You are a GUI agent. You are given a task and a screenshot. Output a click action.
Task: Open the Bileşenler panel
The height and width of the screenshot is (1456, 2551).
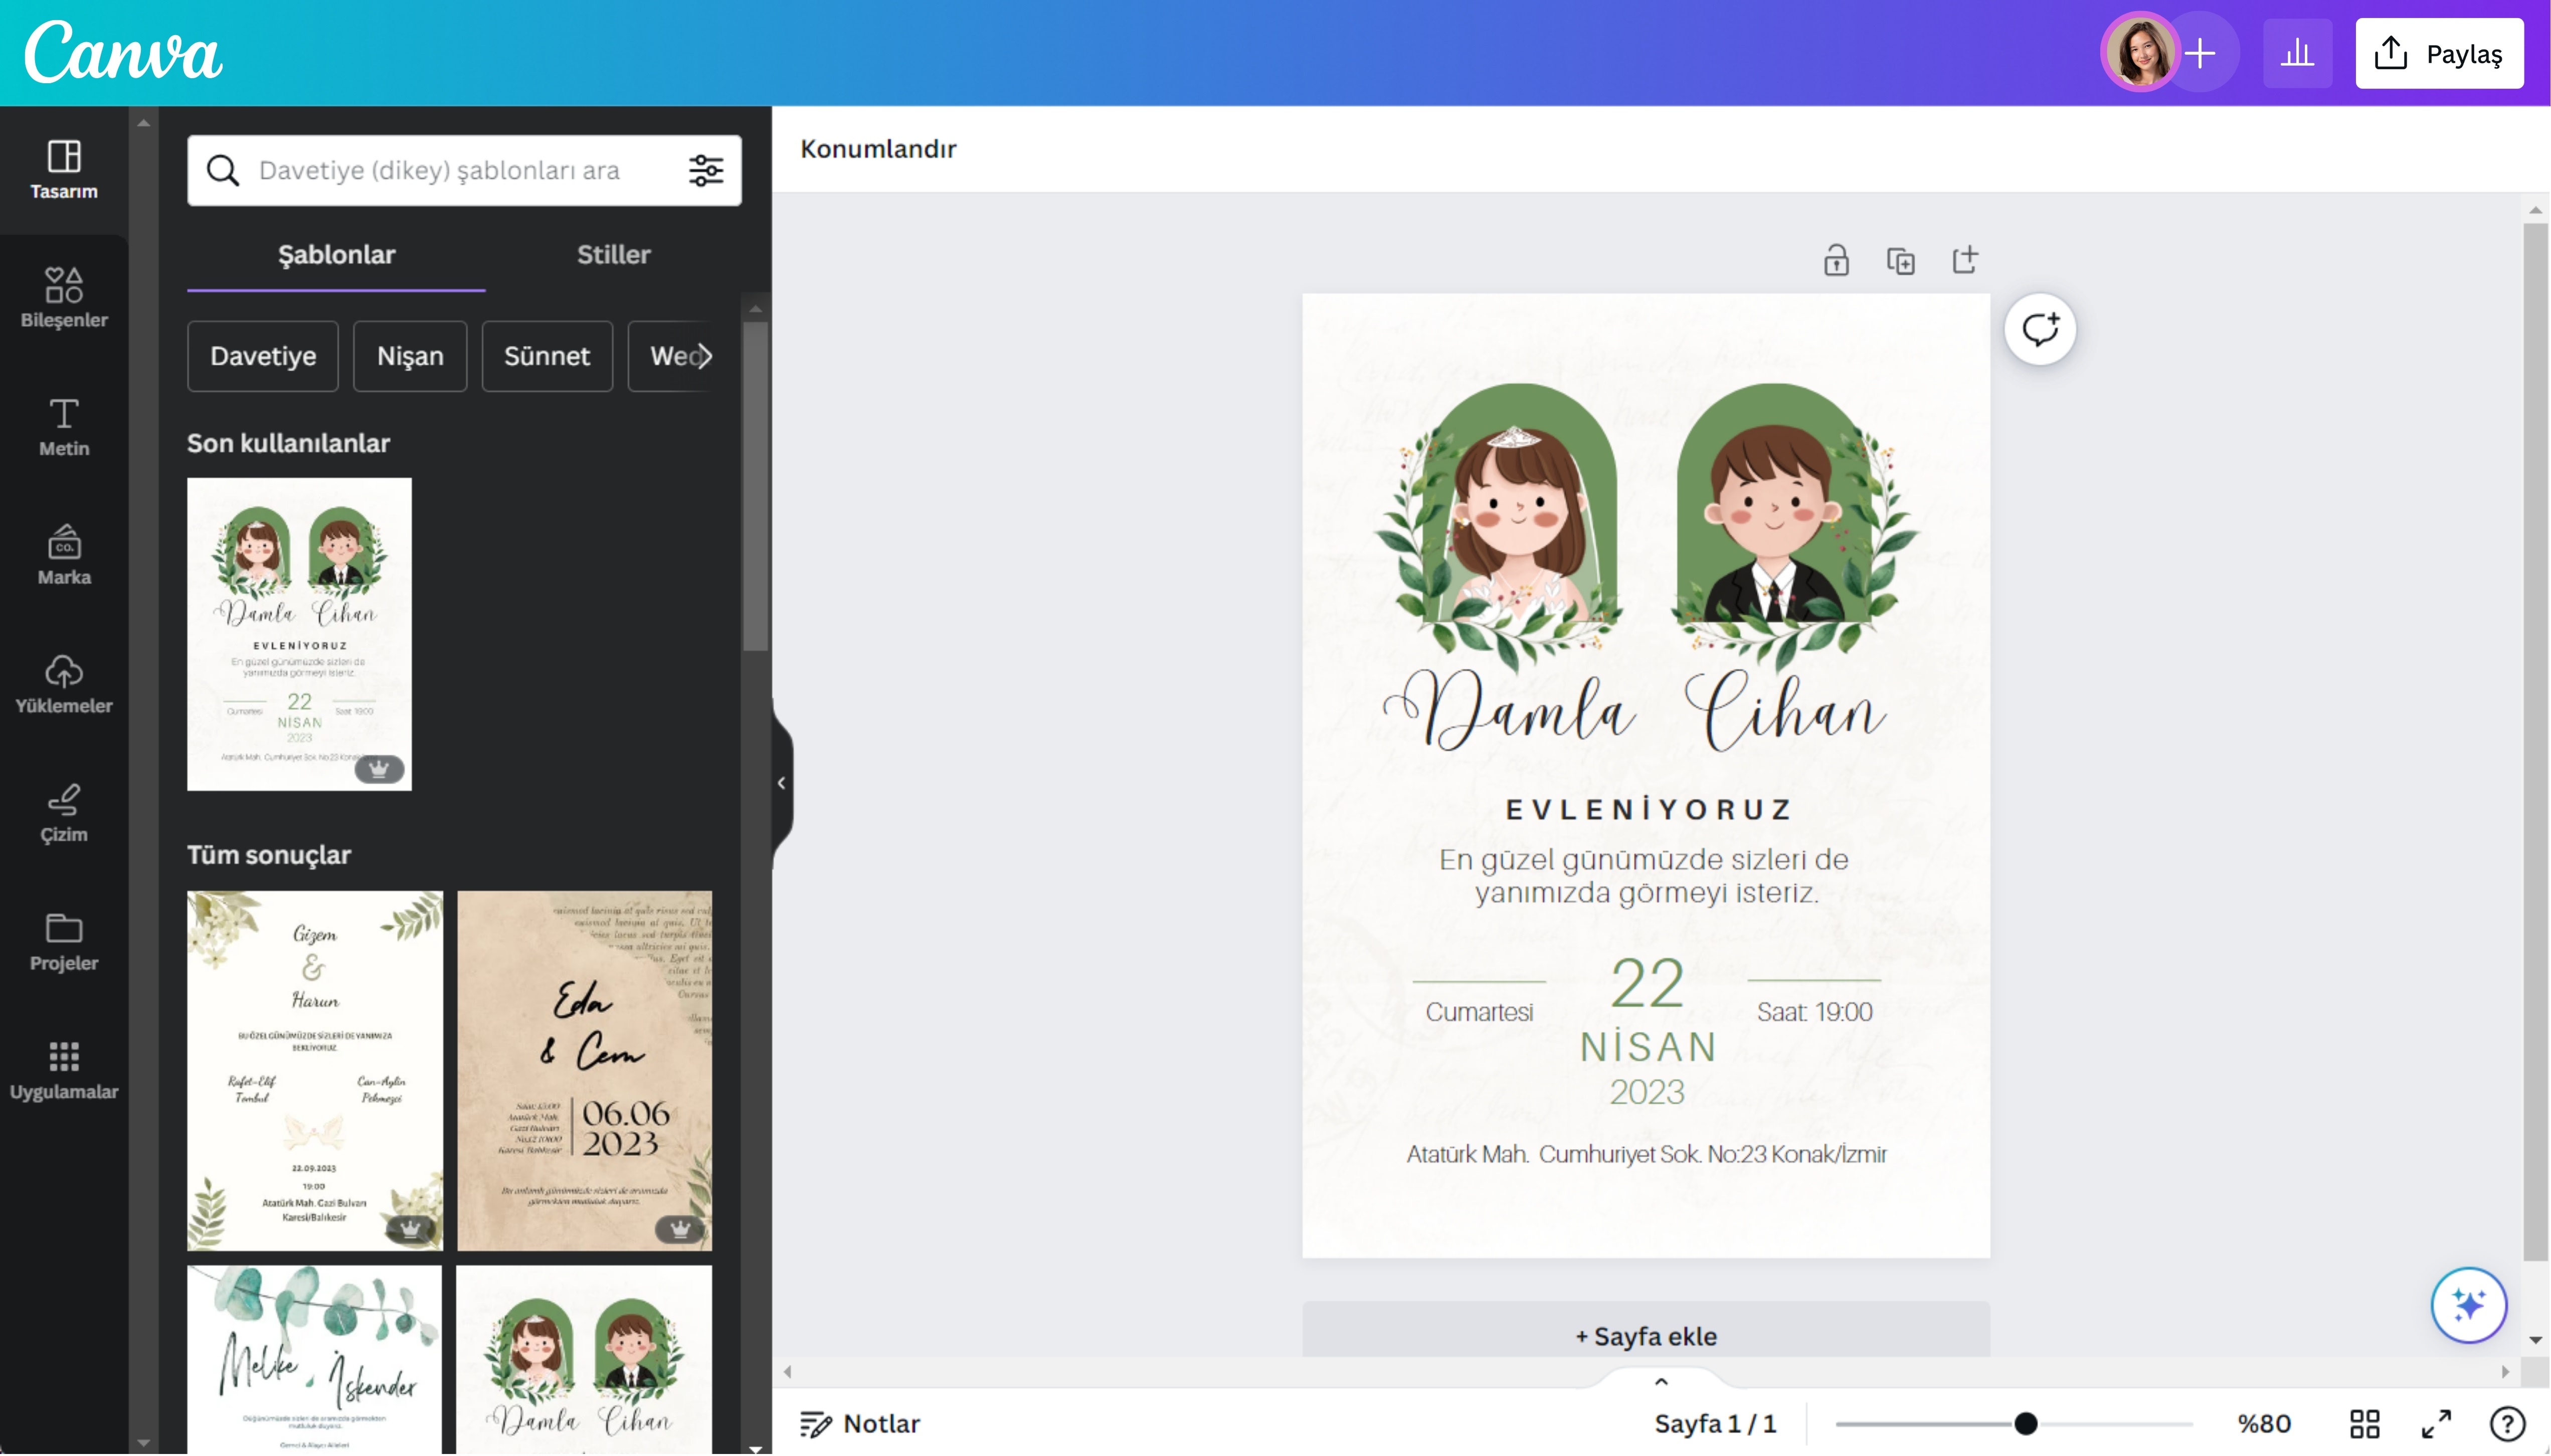(63, 296)
